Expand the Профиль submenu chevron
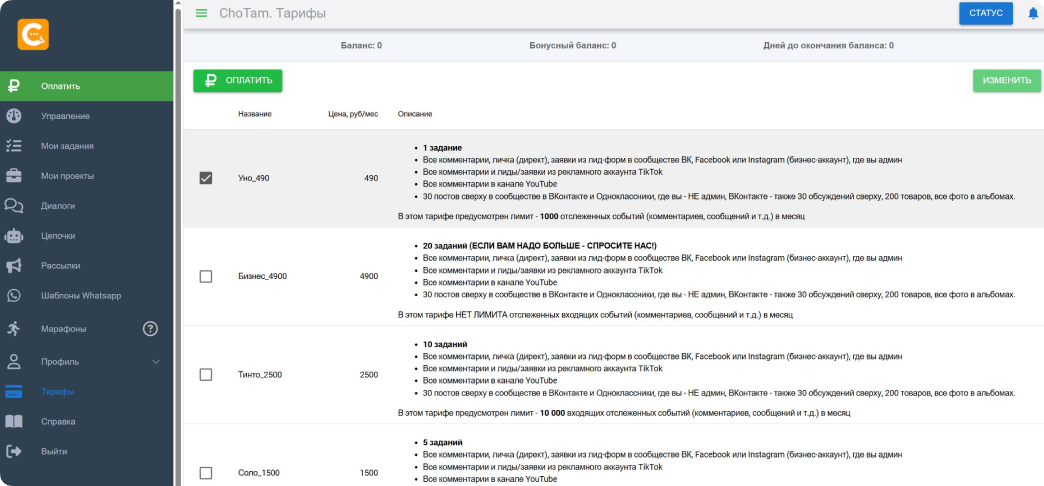The height and width of the screenshot is (486, 1044). click(x=156, y=362)
